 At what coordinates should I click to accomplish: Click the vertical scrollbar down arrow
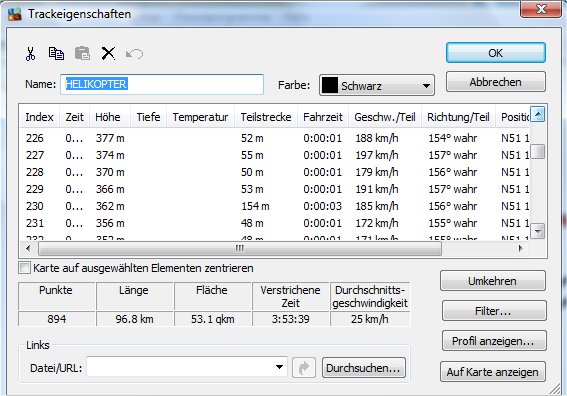click(x=538, y=231)
